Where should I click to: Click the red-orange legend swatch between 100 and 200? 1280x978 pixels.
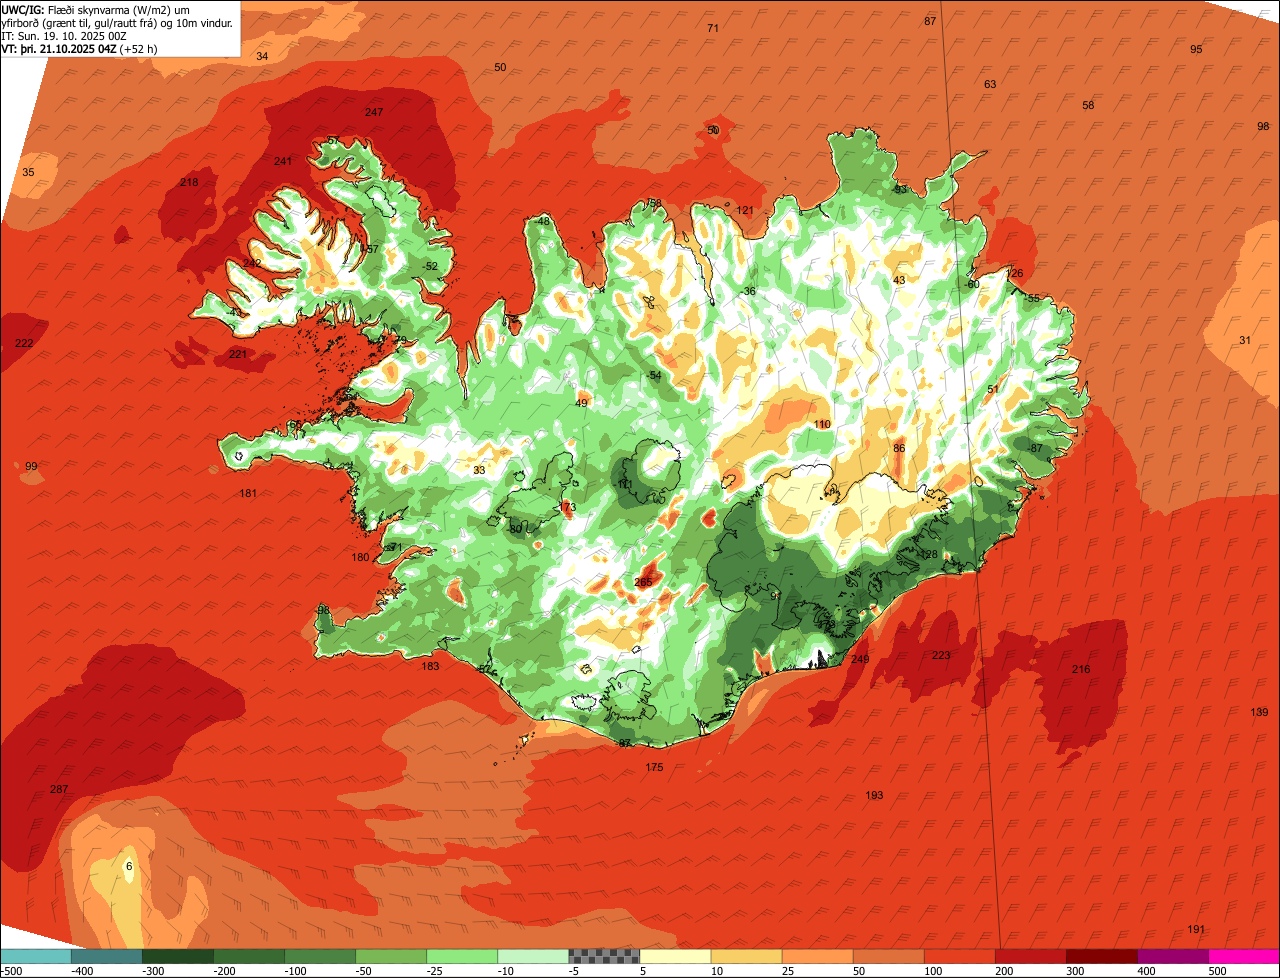coord(960,956)
